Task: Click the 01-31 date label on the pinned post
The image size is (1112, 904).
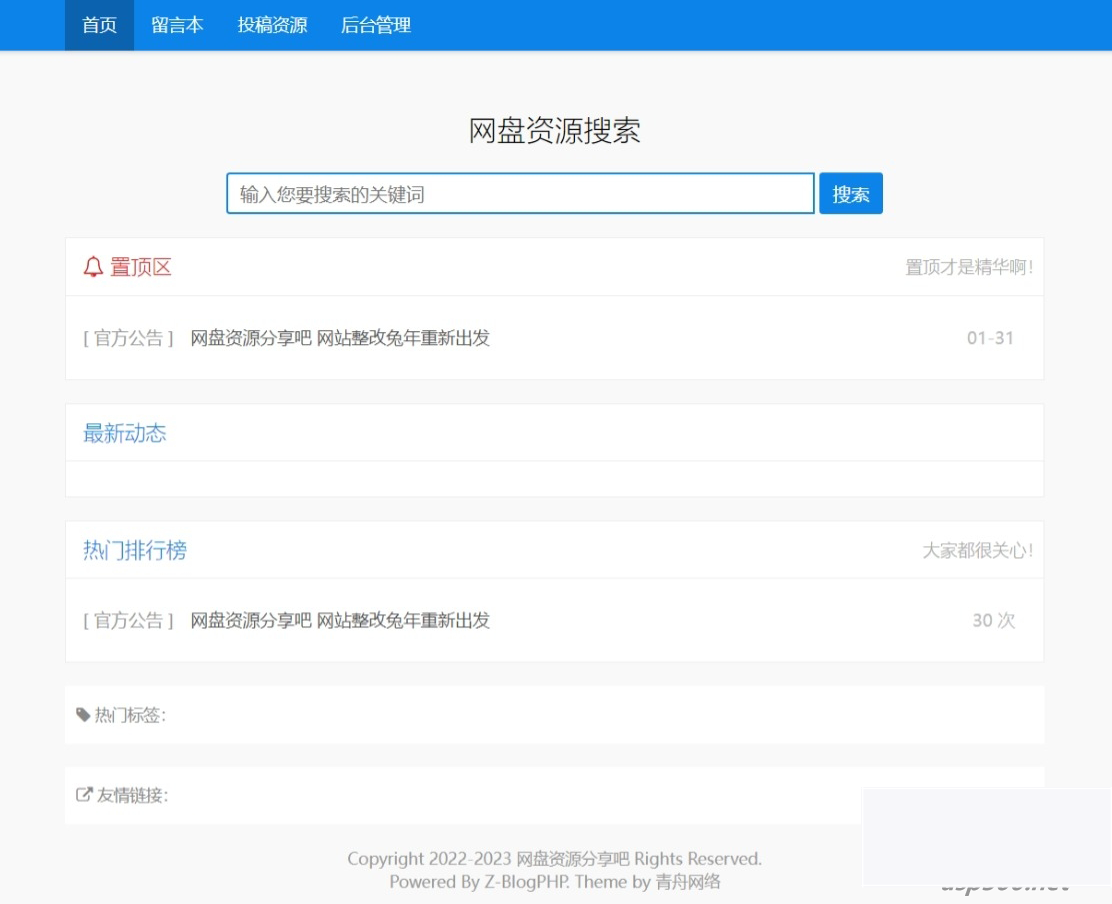Action: pyautogui.click(x=989, y=338)
